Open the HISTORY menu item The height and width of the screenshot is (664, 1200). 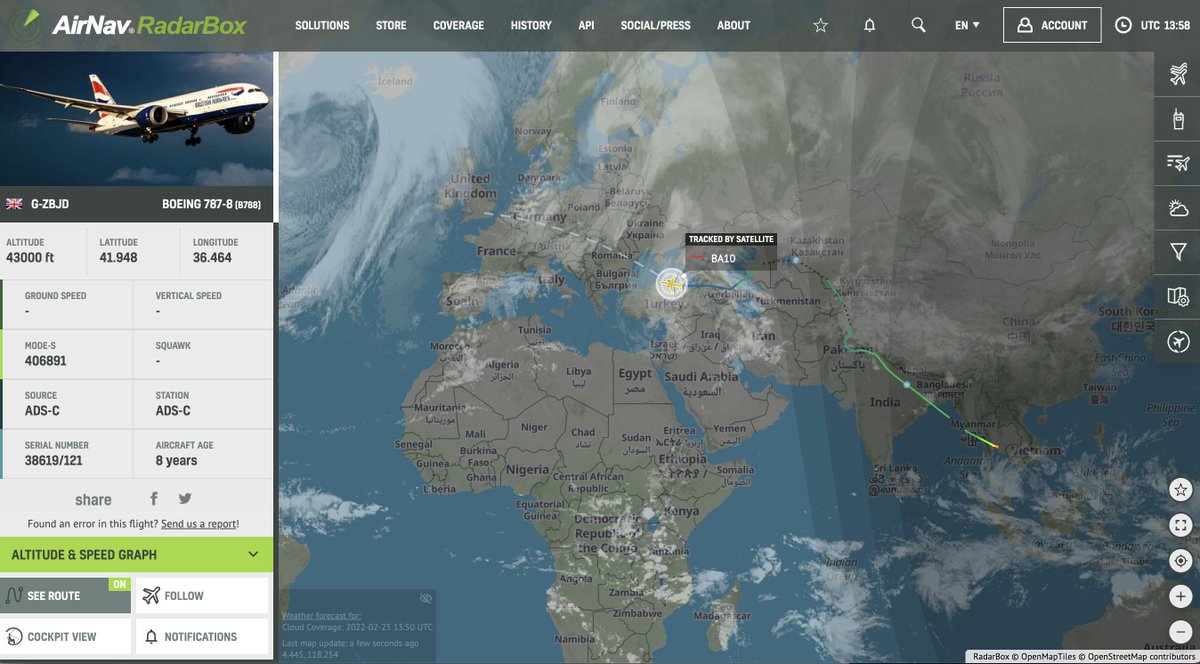(x=531, y=25)
